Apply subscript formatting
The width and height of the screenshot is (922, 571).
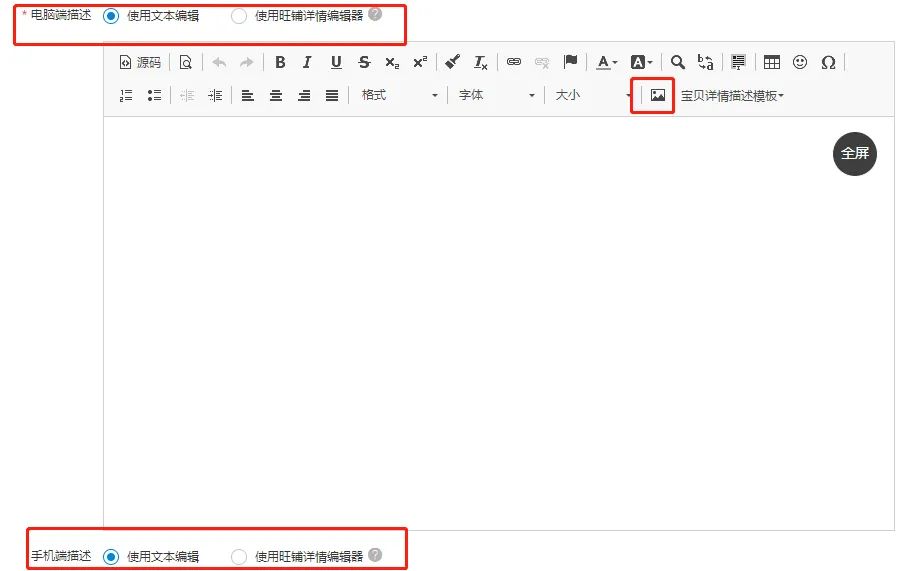tap(392, 62)
